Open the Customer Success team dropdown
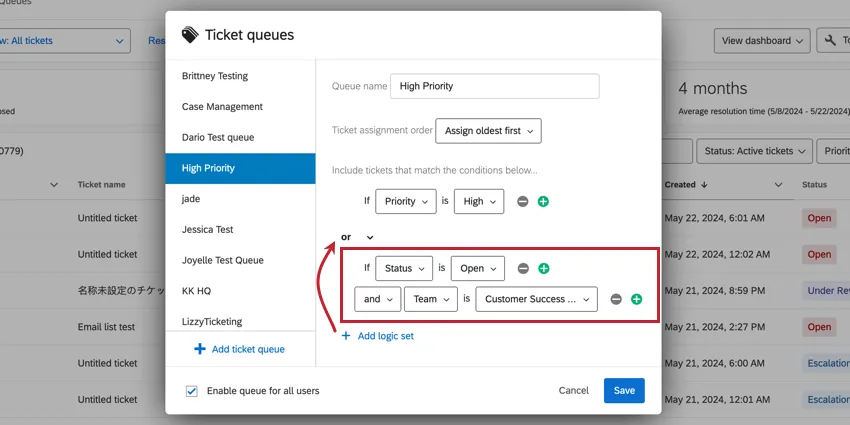 [536, 299]
